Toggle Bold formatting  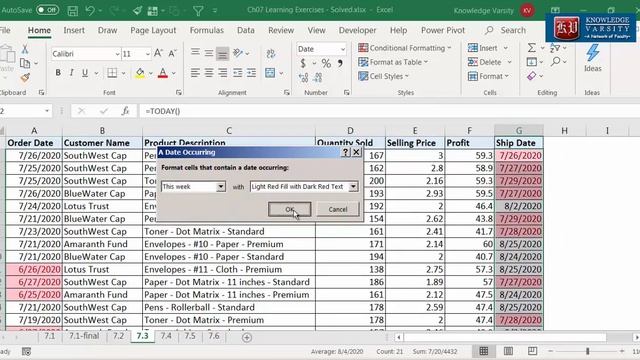58,73
